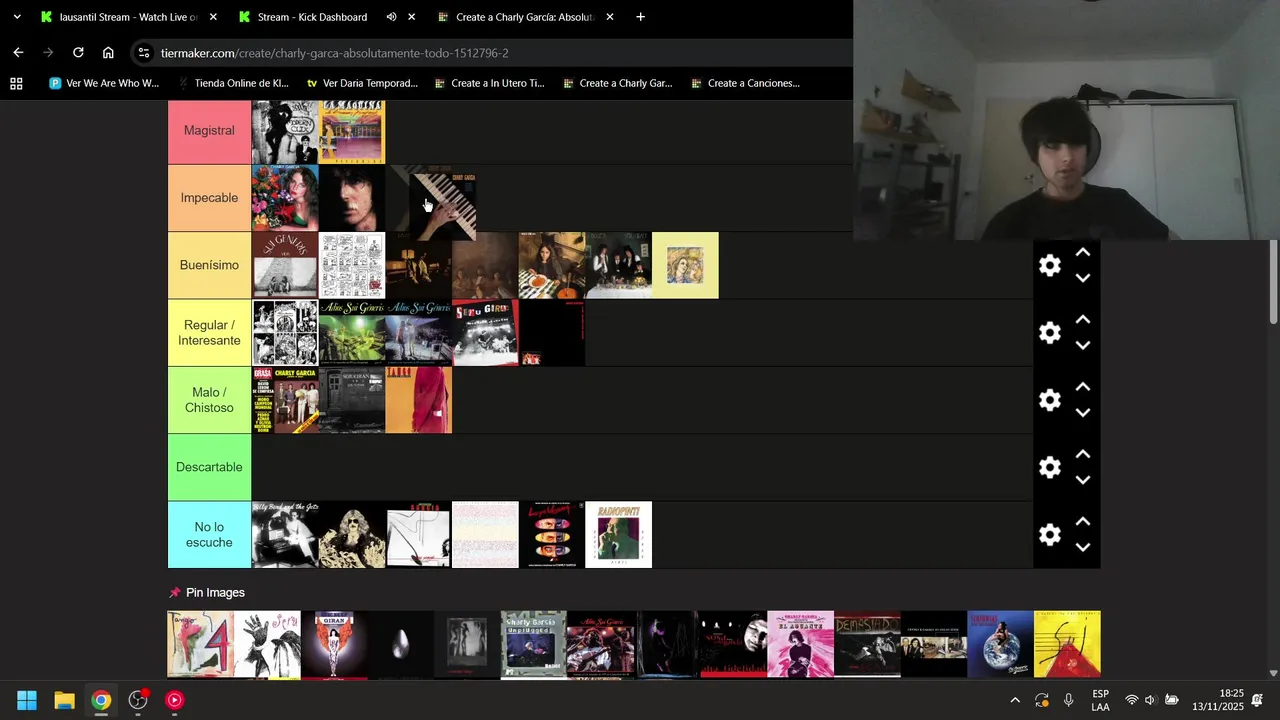The height and width of the screenshot is (720, 1280).
Task: Open the Create a Charly Gar... bookmark
Action: click(x=618, y=83)
